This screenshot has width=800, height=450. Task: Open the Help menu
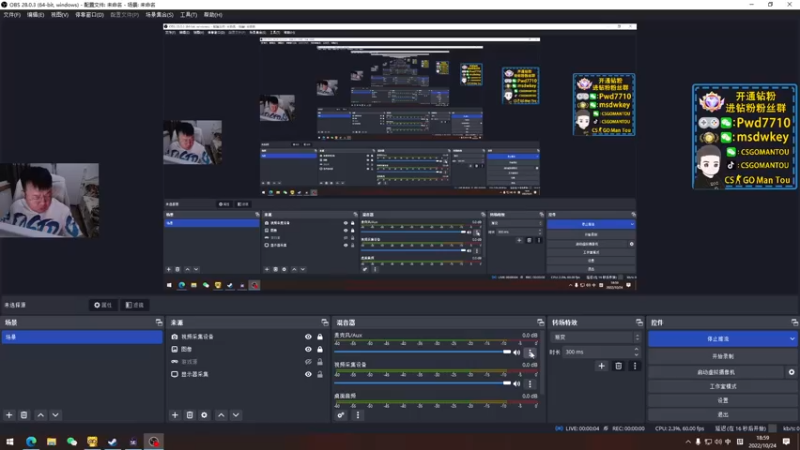pos(213,15)
